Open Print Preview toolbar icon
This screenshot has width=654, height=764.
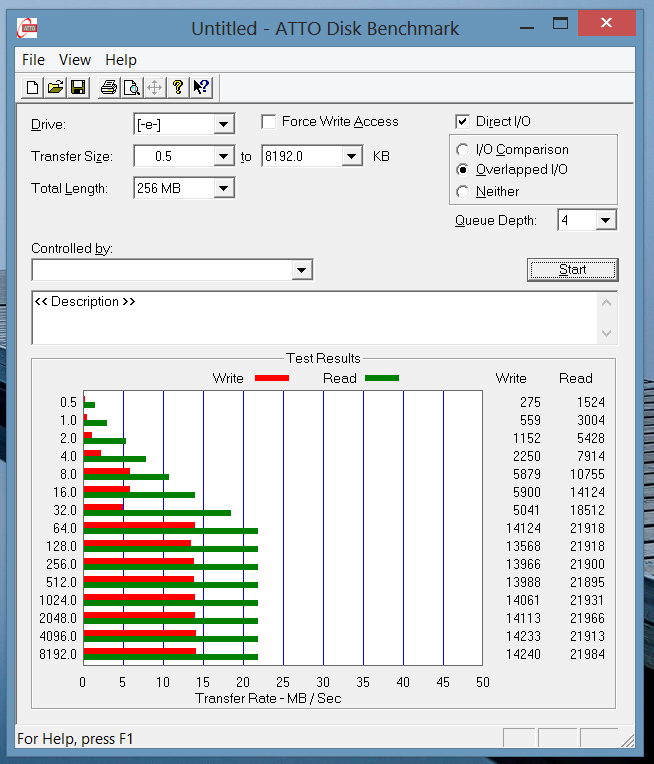tap(132, 88)
